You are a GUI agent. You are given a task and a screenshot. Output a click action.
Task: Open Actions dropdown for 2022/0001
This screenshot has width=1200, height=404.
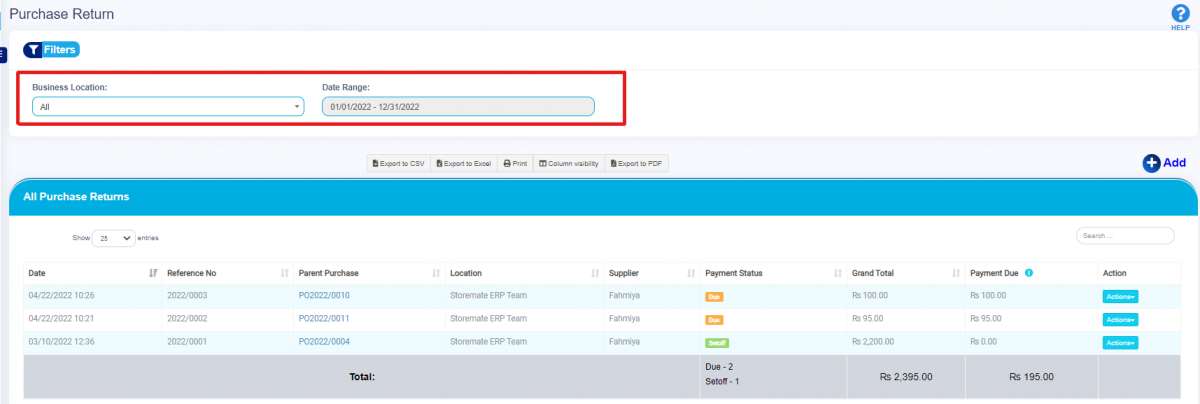pyautogui.click(x=1120, y=343)
